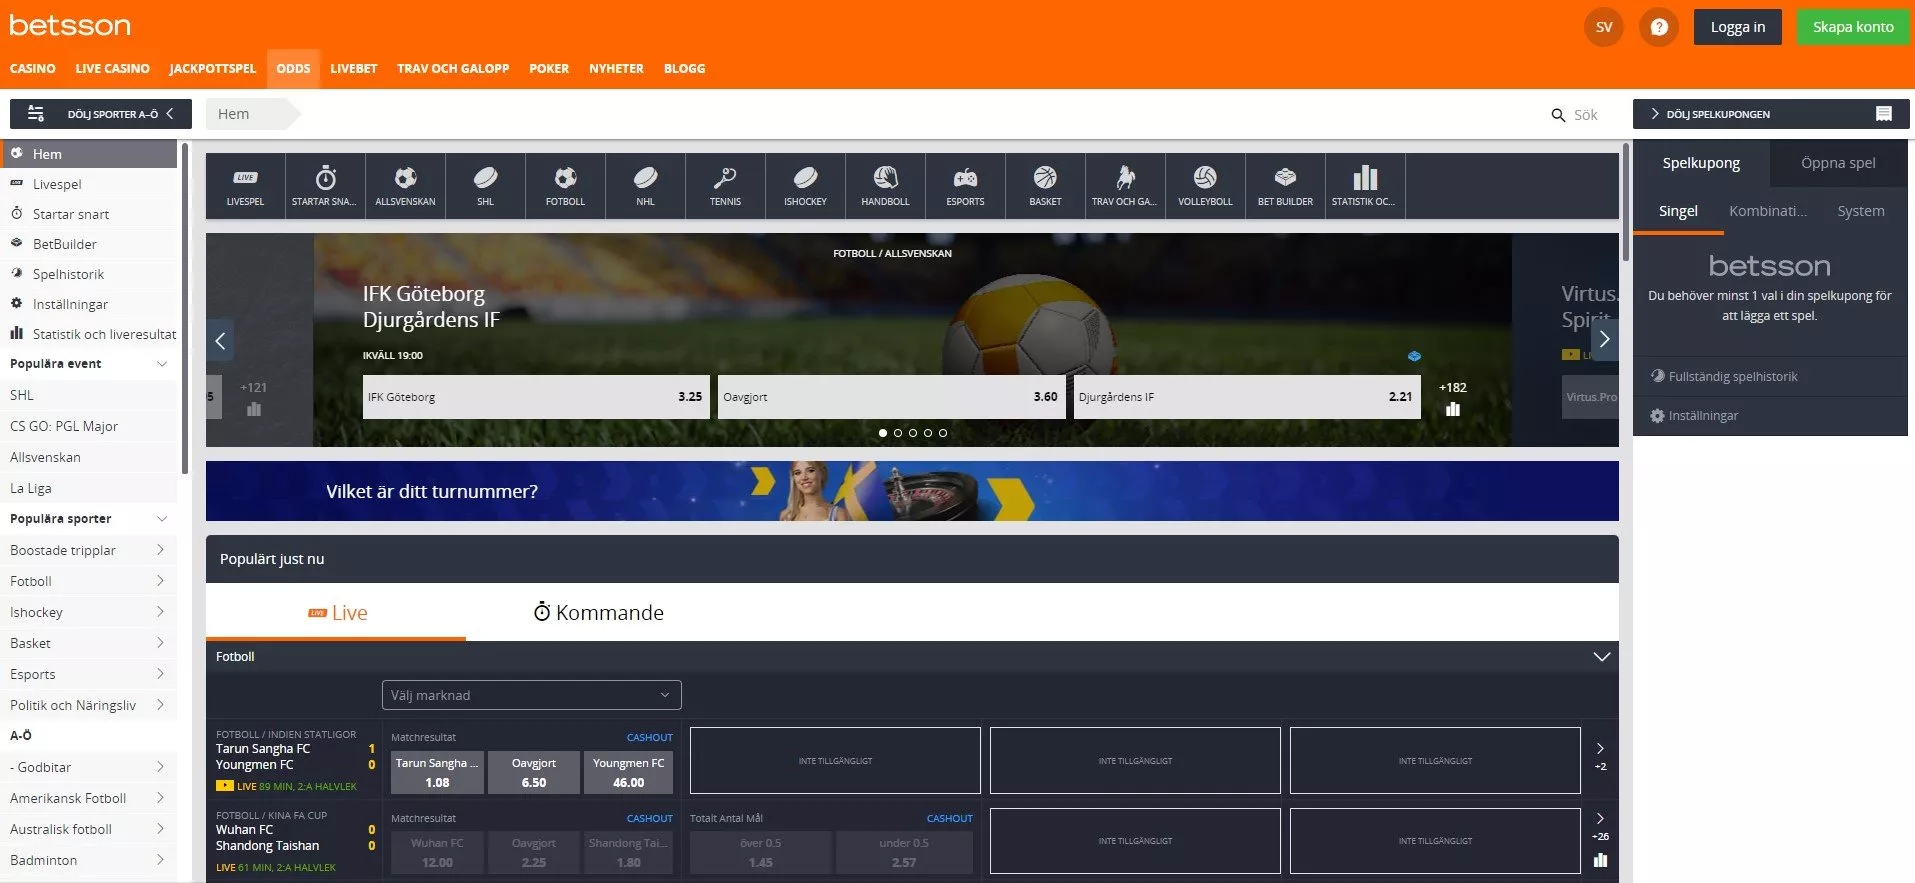
Task: Show previous banner slide arrow
Action: [221, 340]
